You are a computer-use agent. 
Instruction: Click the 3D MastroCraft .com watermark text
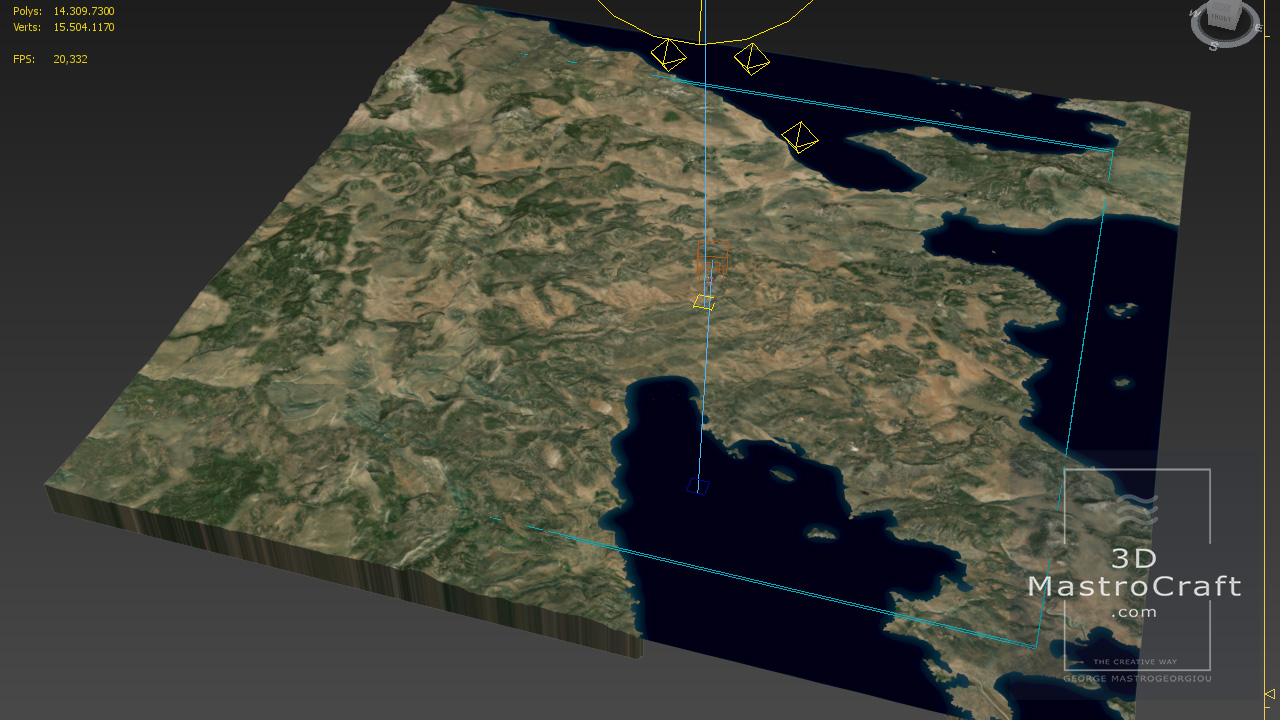(x=1134, y=585)
